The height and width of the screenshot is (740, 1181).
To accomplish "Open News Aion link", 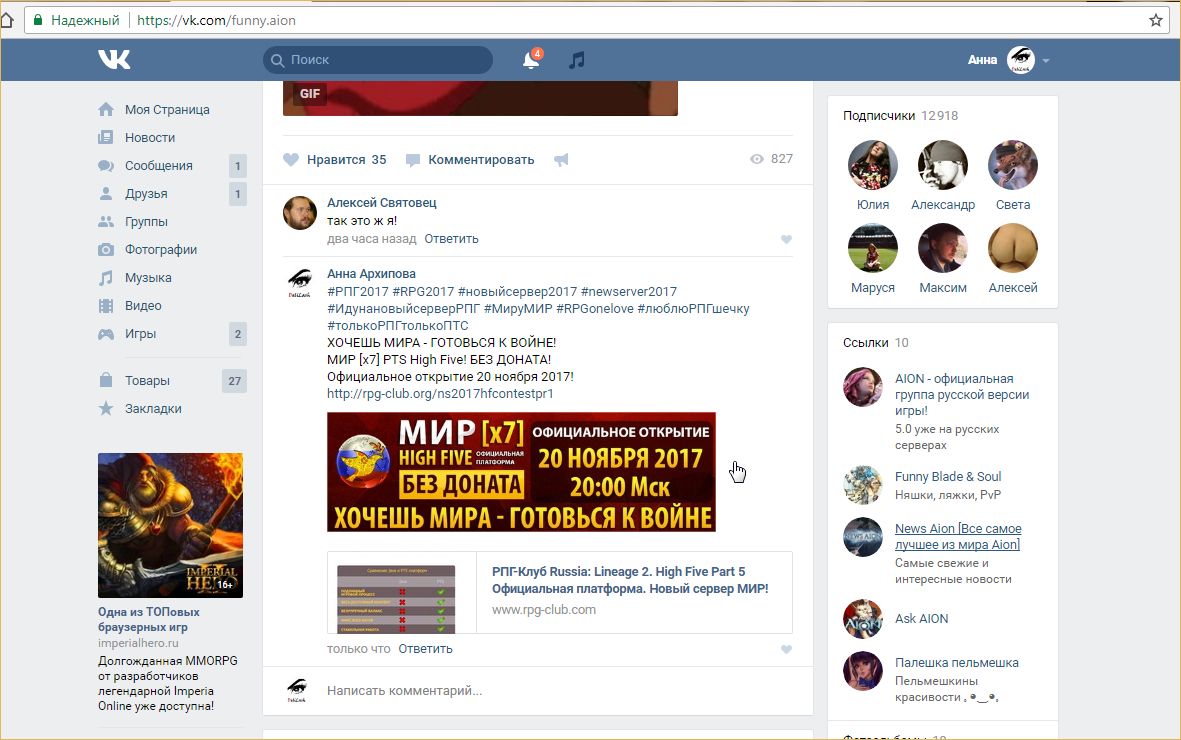I will 958,537.
